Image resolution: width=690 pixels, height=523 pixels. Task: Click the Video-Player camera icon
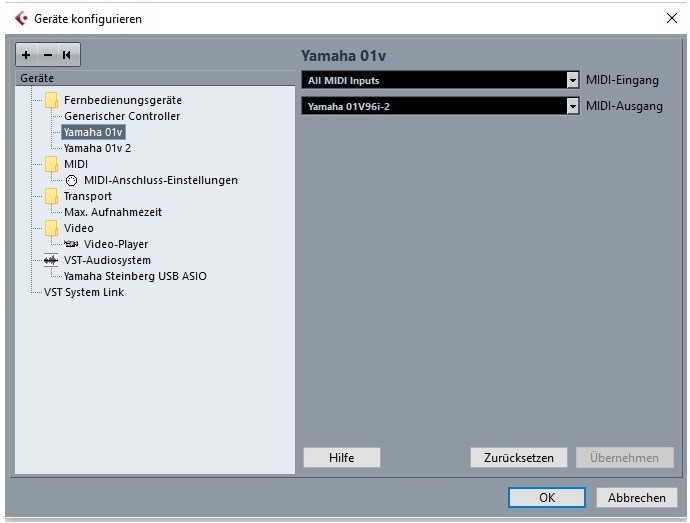[x=71, y=243]
